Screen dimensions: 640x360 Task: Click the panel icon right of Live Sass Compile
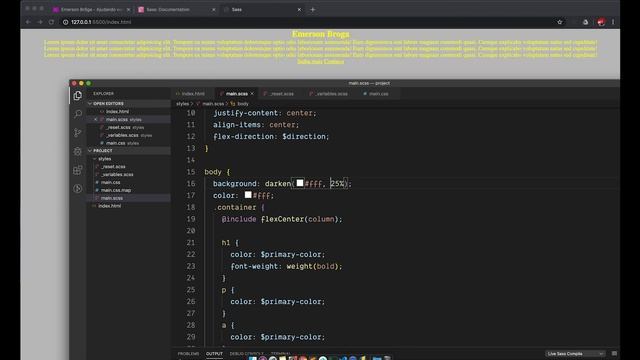pyautogui.click(x=614, y=353)
